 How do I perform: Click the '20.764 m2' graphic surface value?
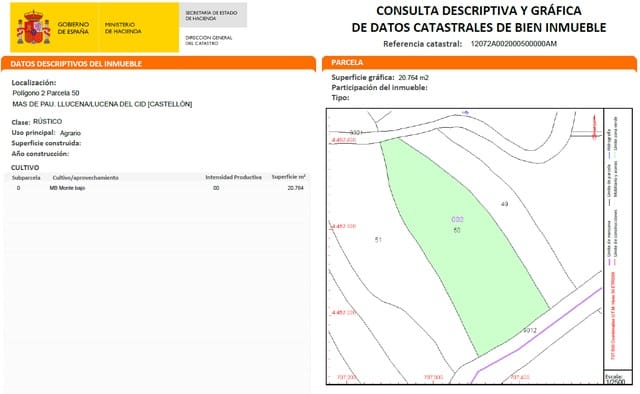click(x=413, y=78)
